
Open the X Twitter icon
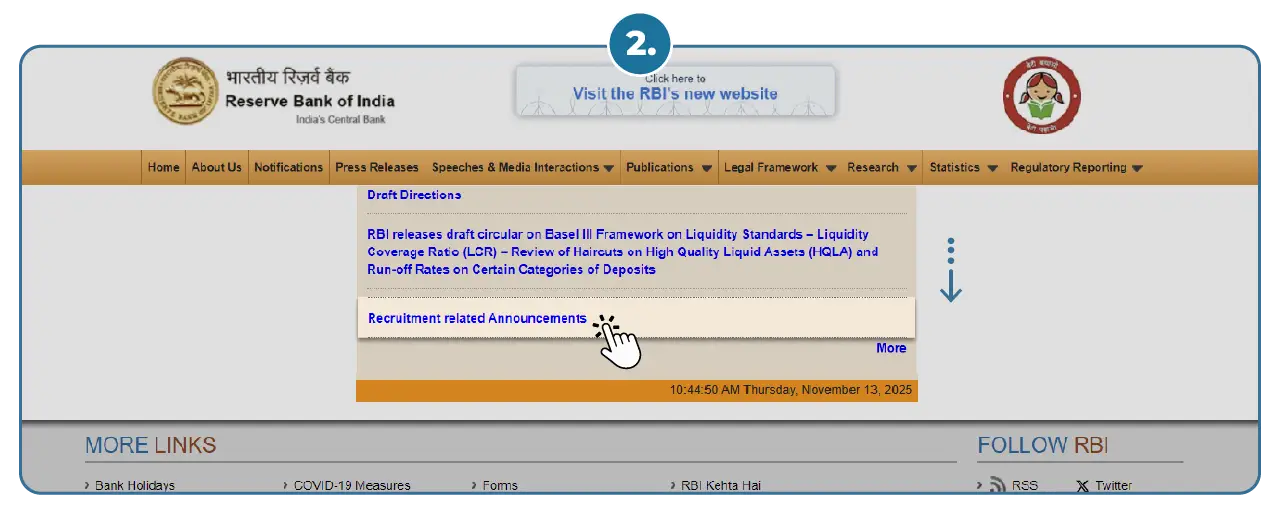coord(1082,486)
